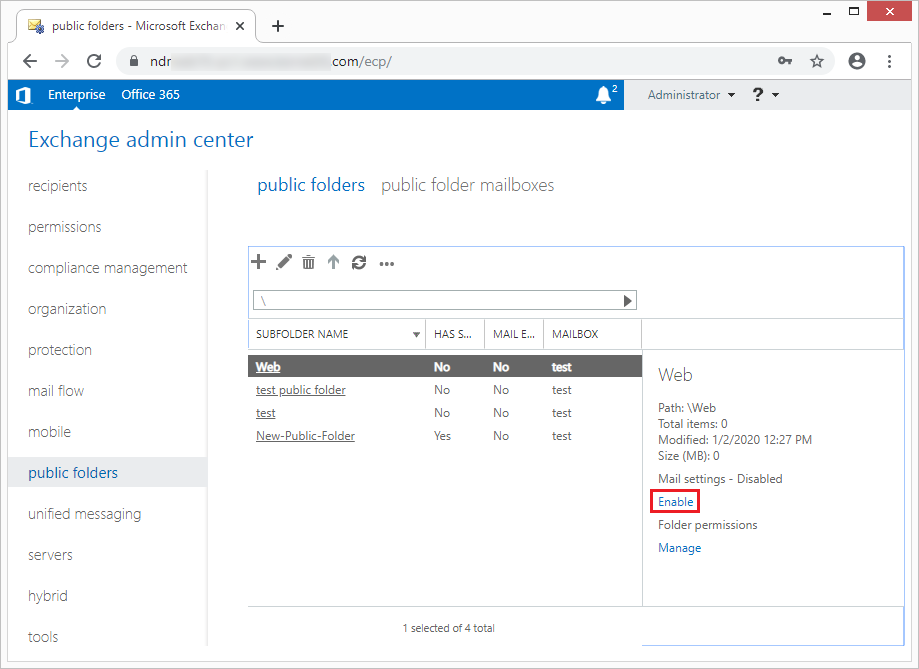Viewport: 919px width, 669px height.
Task: Open recipients section in sidebar
Action: (57, 186)
